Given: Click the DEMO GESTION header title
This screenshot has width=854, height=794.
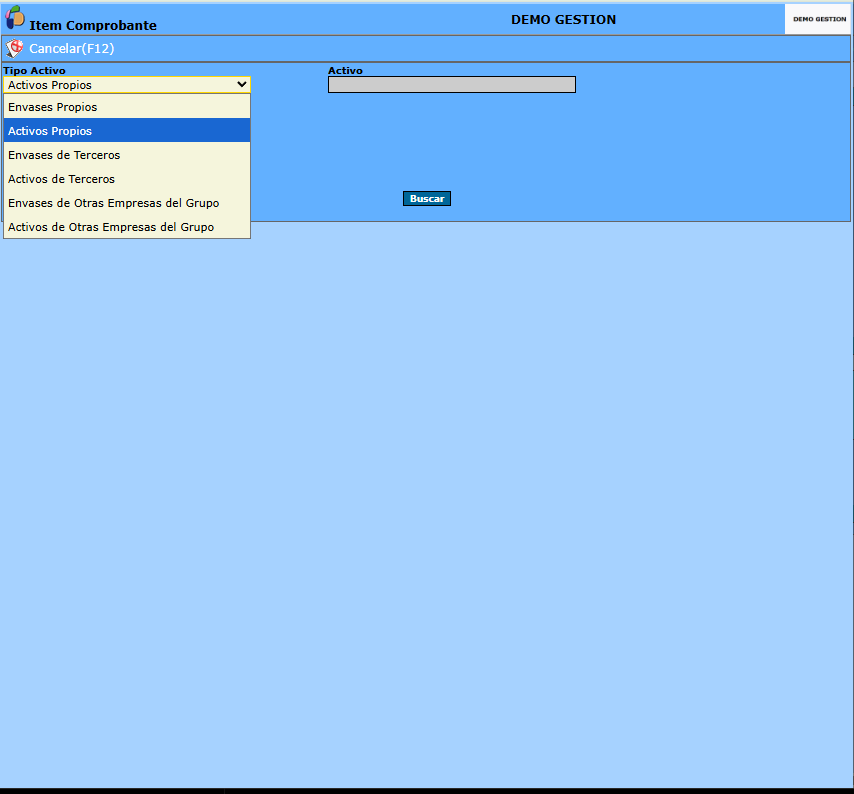Looking at the screenshot, I should pos(563,20).
